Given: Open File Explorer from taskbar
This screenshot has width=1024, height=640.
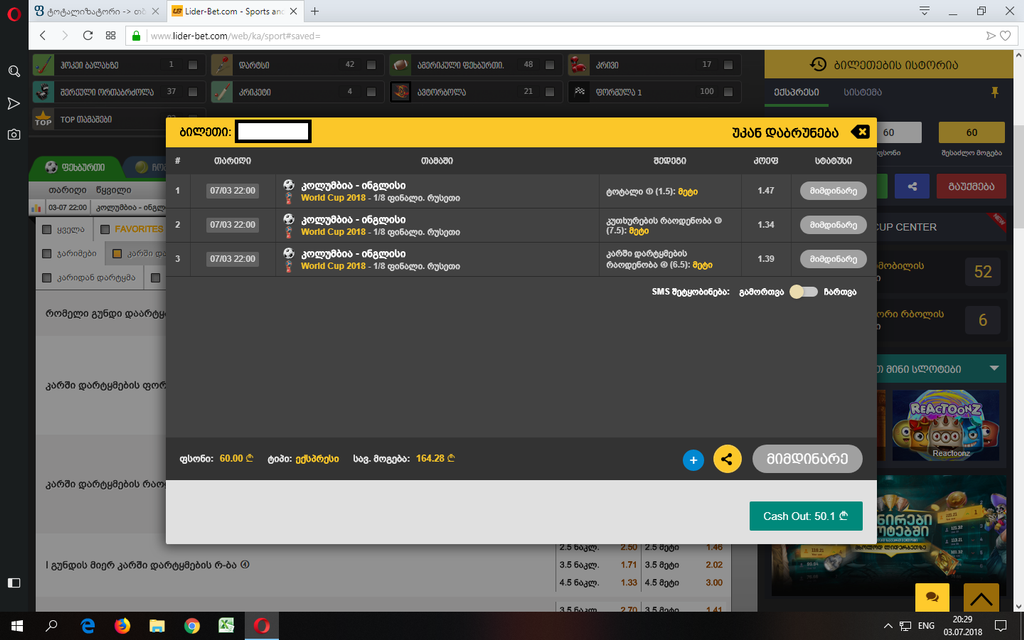Looking at the screenshot, I should coord(157,626).
